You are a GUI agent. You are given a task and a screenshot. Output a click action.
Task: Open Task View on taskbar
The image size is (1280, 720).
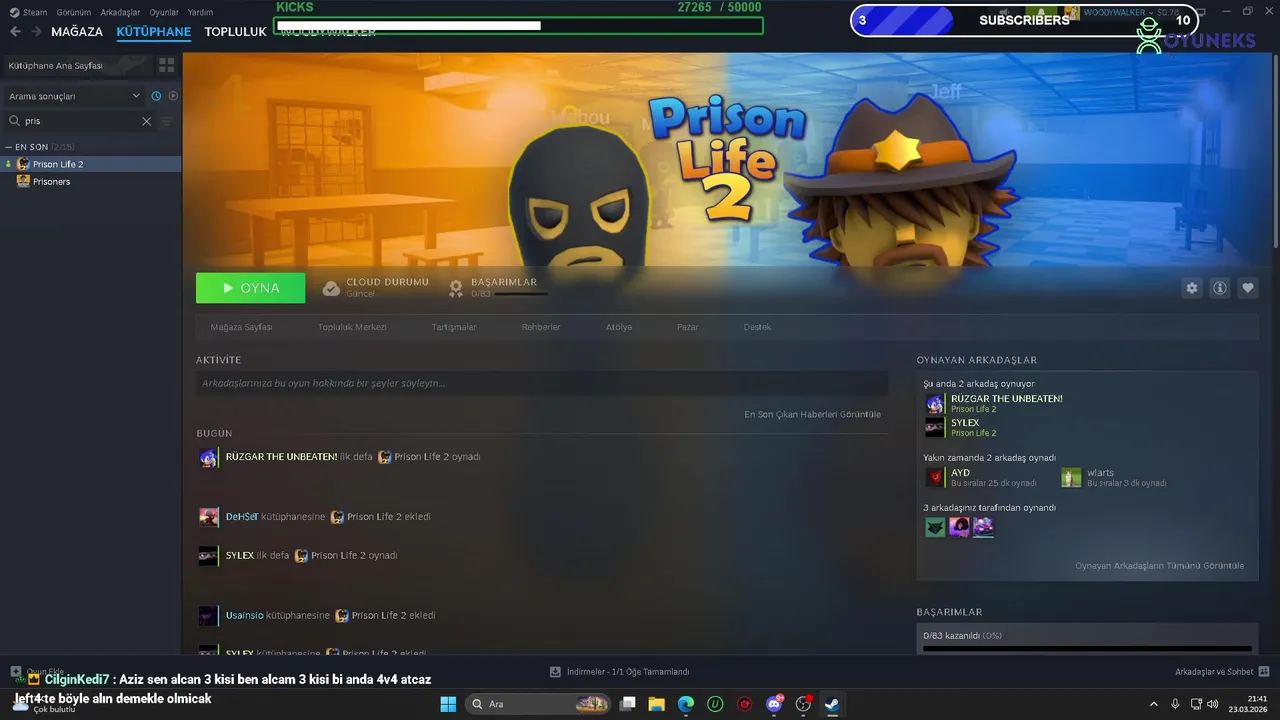click(628, 704)
